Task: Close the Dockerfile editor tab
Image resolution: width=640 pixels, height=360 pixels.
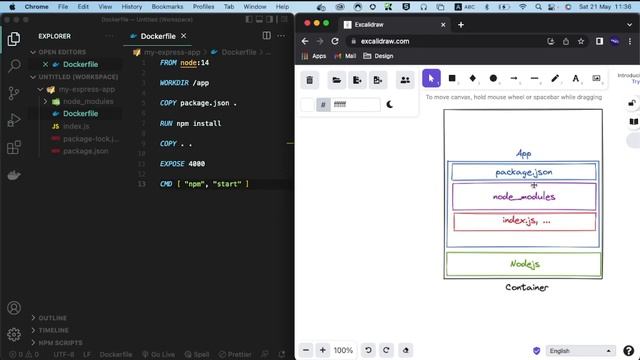Action: point(184,36)
